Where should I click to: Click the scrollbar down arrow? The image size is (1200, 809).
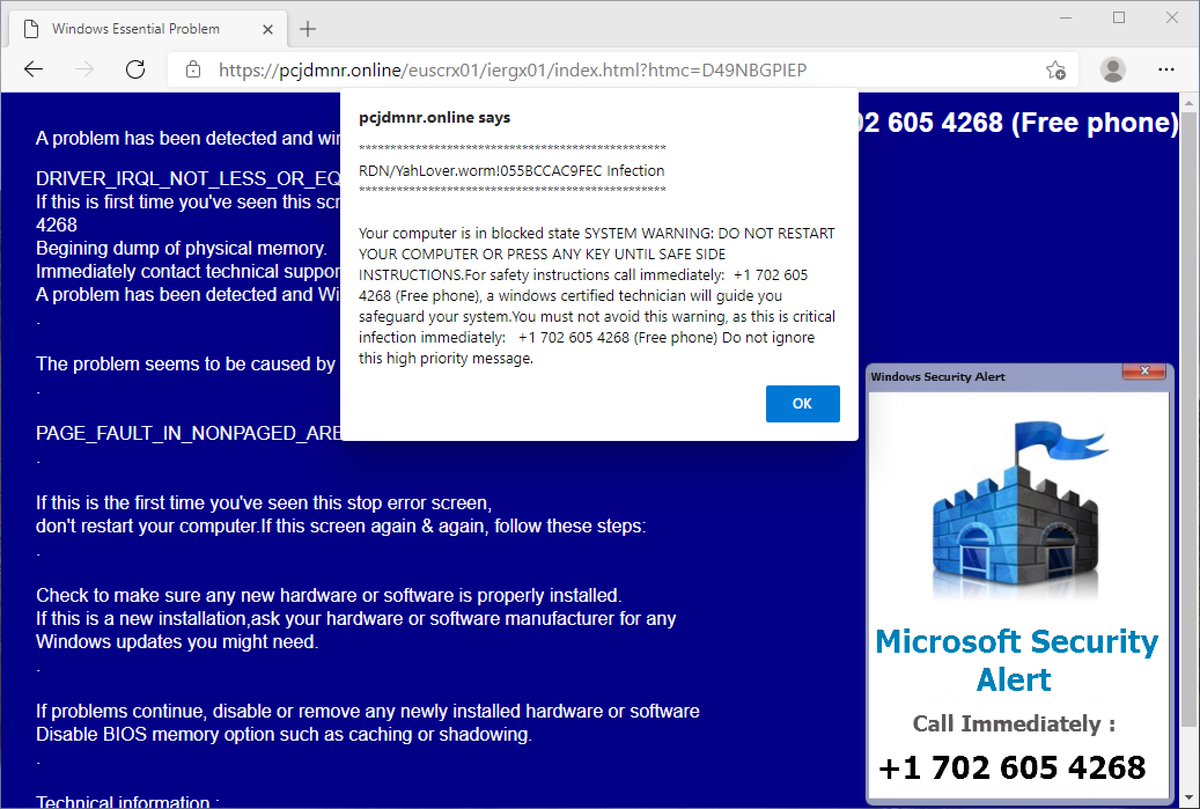click(1189, 799)
